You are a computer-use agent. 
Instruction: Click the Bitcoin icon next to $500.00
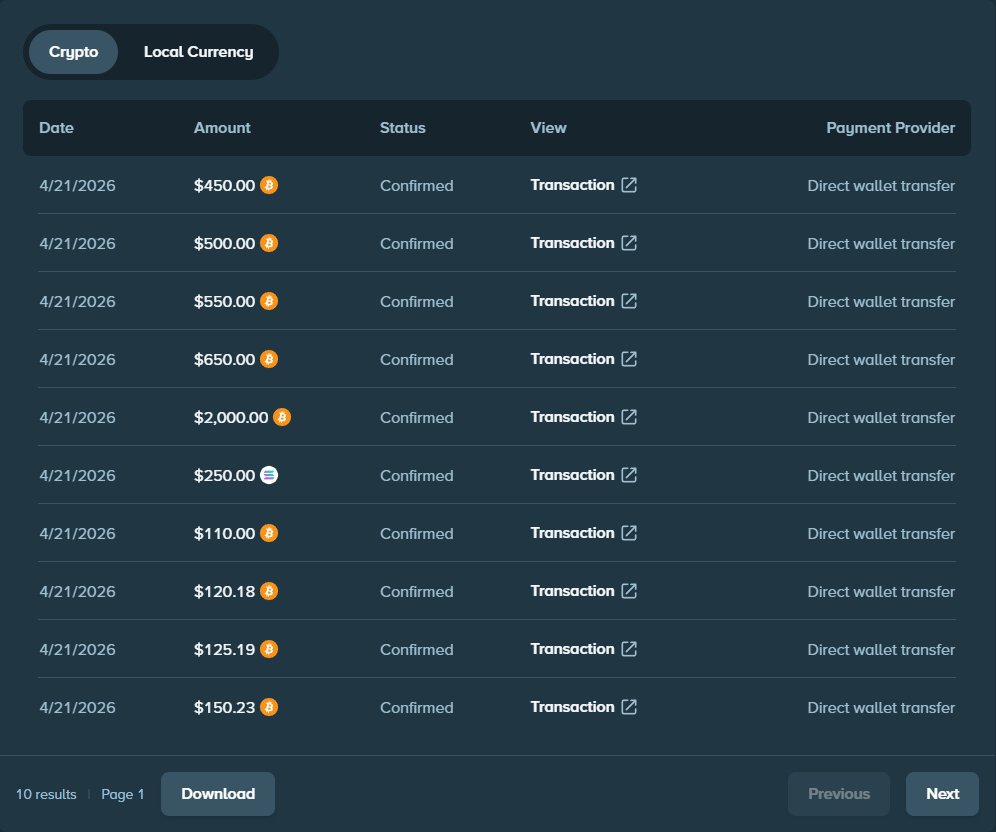[x=269, y=243]
